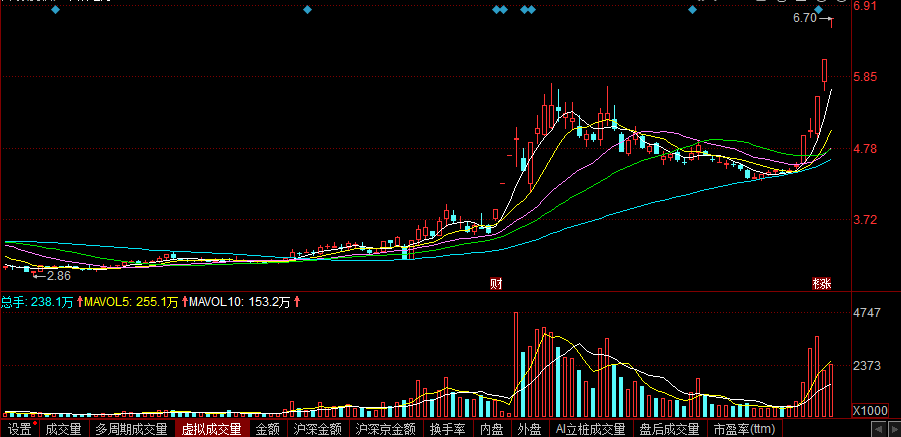
Task: Select the 内盘 tab
Action: (492, 429)
